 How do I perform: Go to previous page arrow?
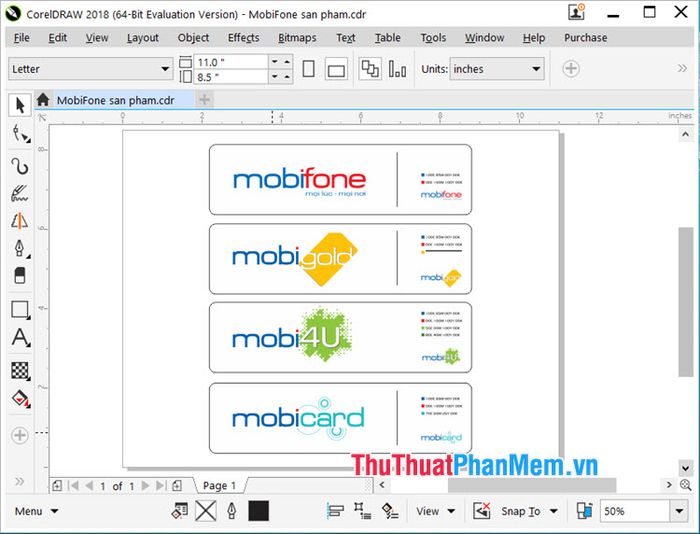[x=89, y=485]
